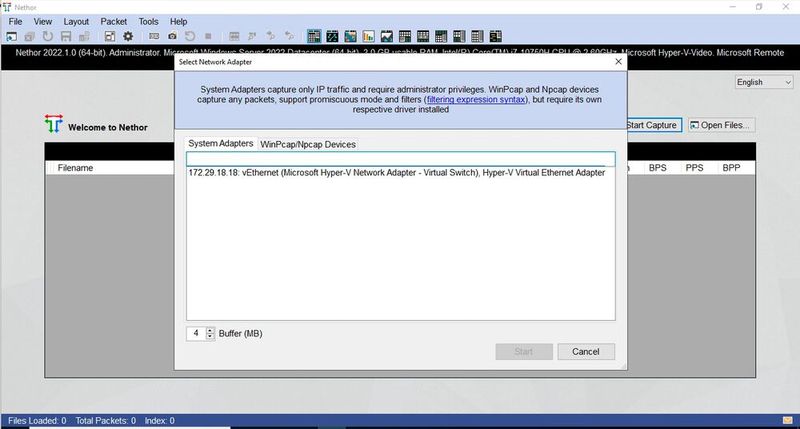
Task: Click the network adapter card toolbar icon
Action: (x=154, y=36)
